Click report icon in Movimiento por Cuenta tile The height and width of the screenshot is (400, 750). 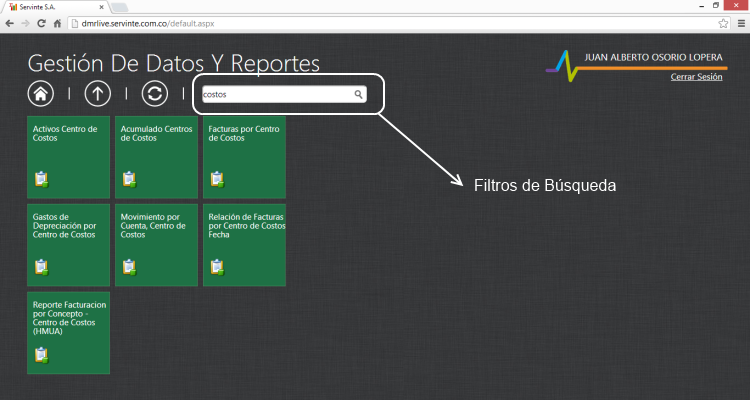129,267
